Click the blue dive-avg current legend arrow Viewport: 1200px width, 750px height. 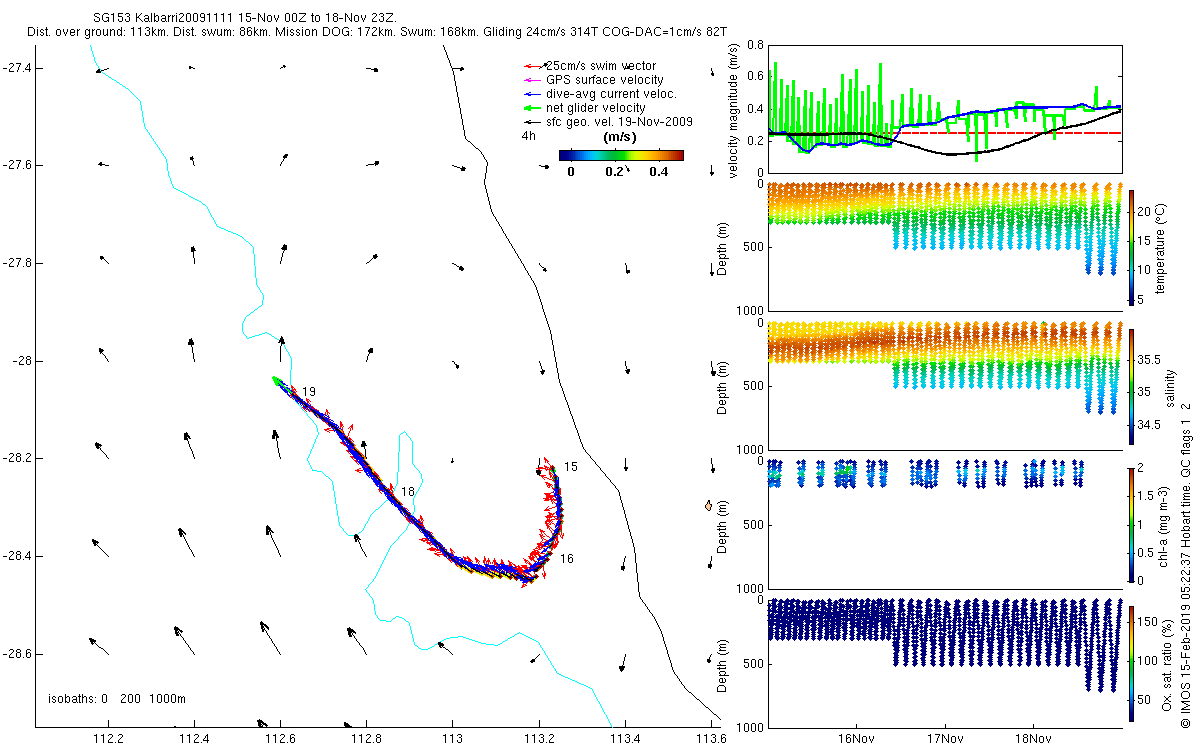530,93
